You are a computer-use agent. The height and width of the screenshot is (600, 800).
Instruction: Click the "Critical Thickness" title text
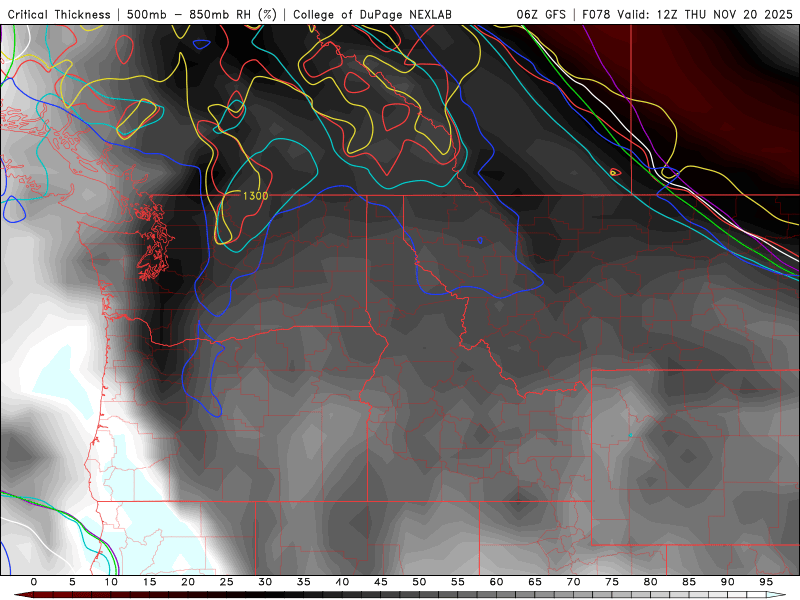[59, 14]
